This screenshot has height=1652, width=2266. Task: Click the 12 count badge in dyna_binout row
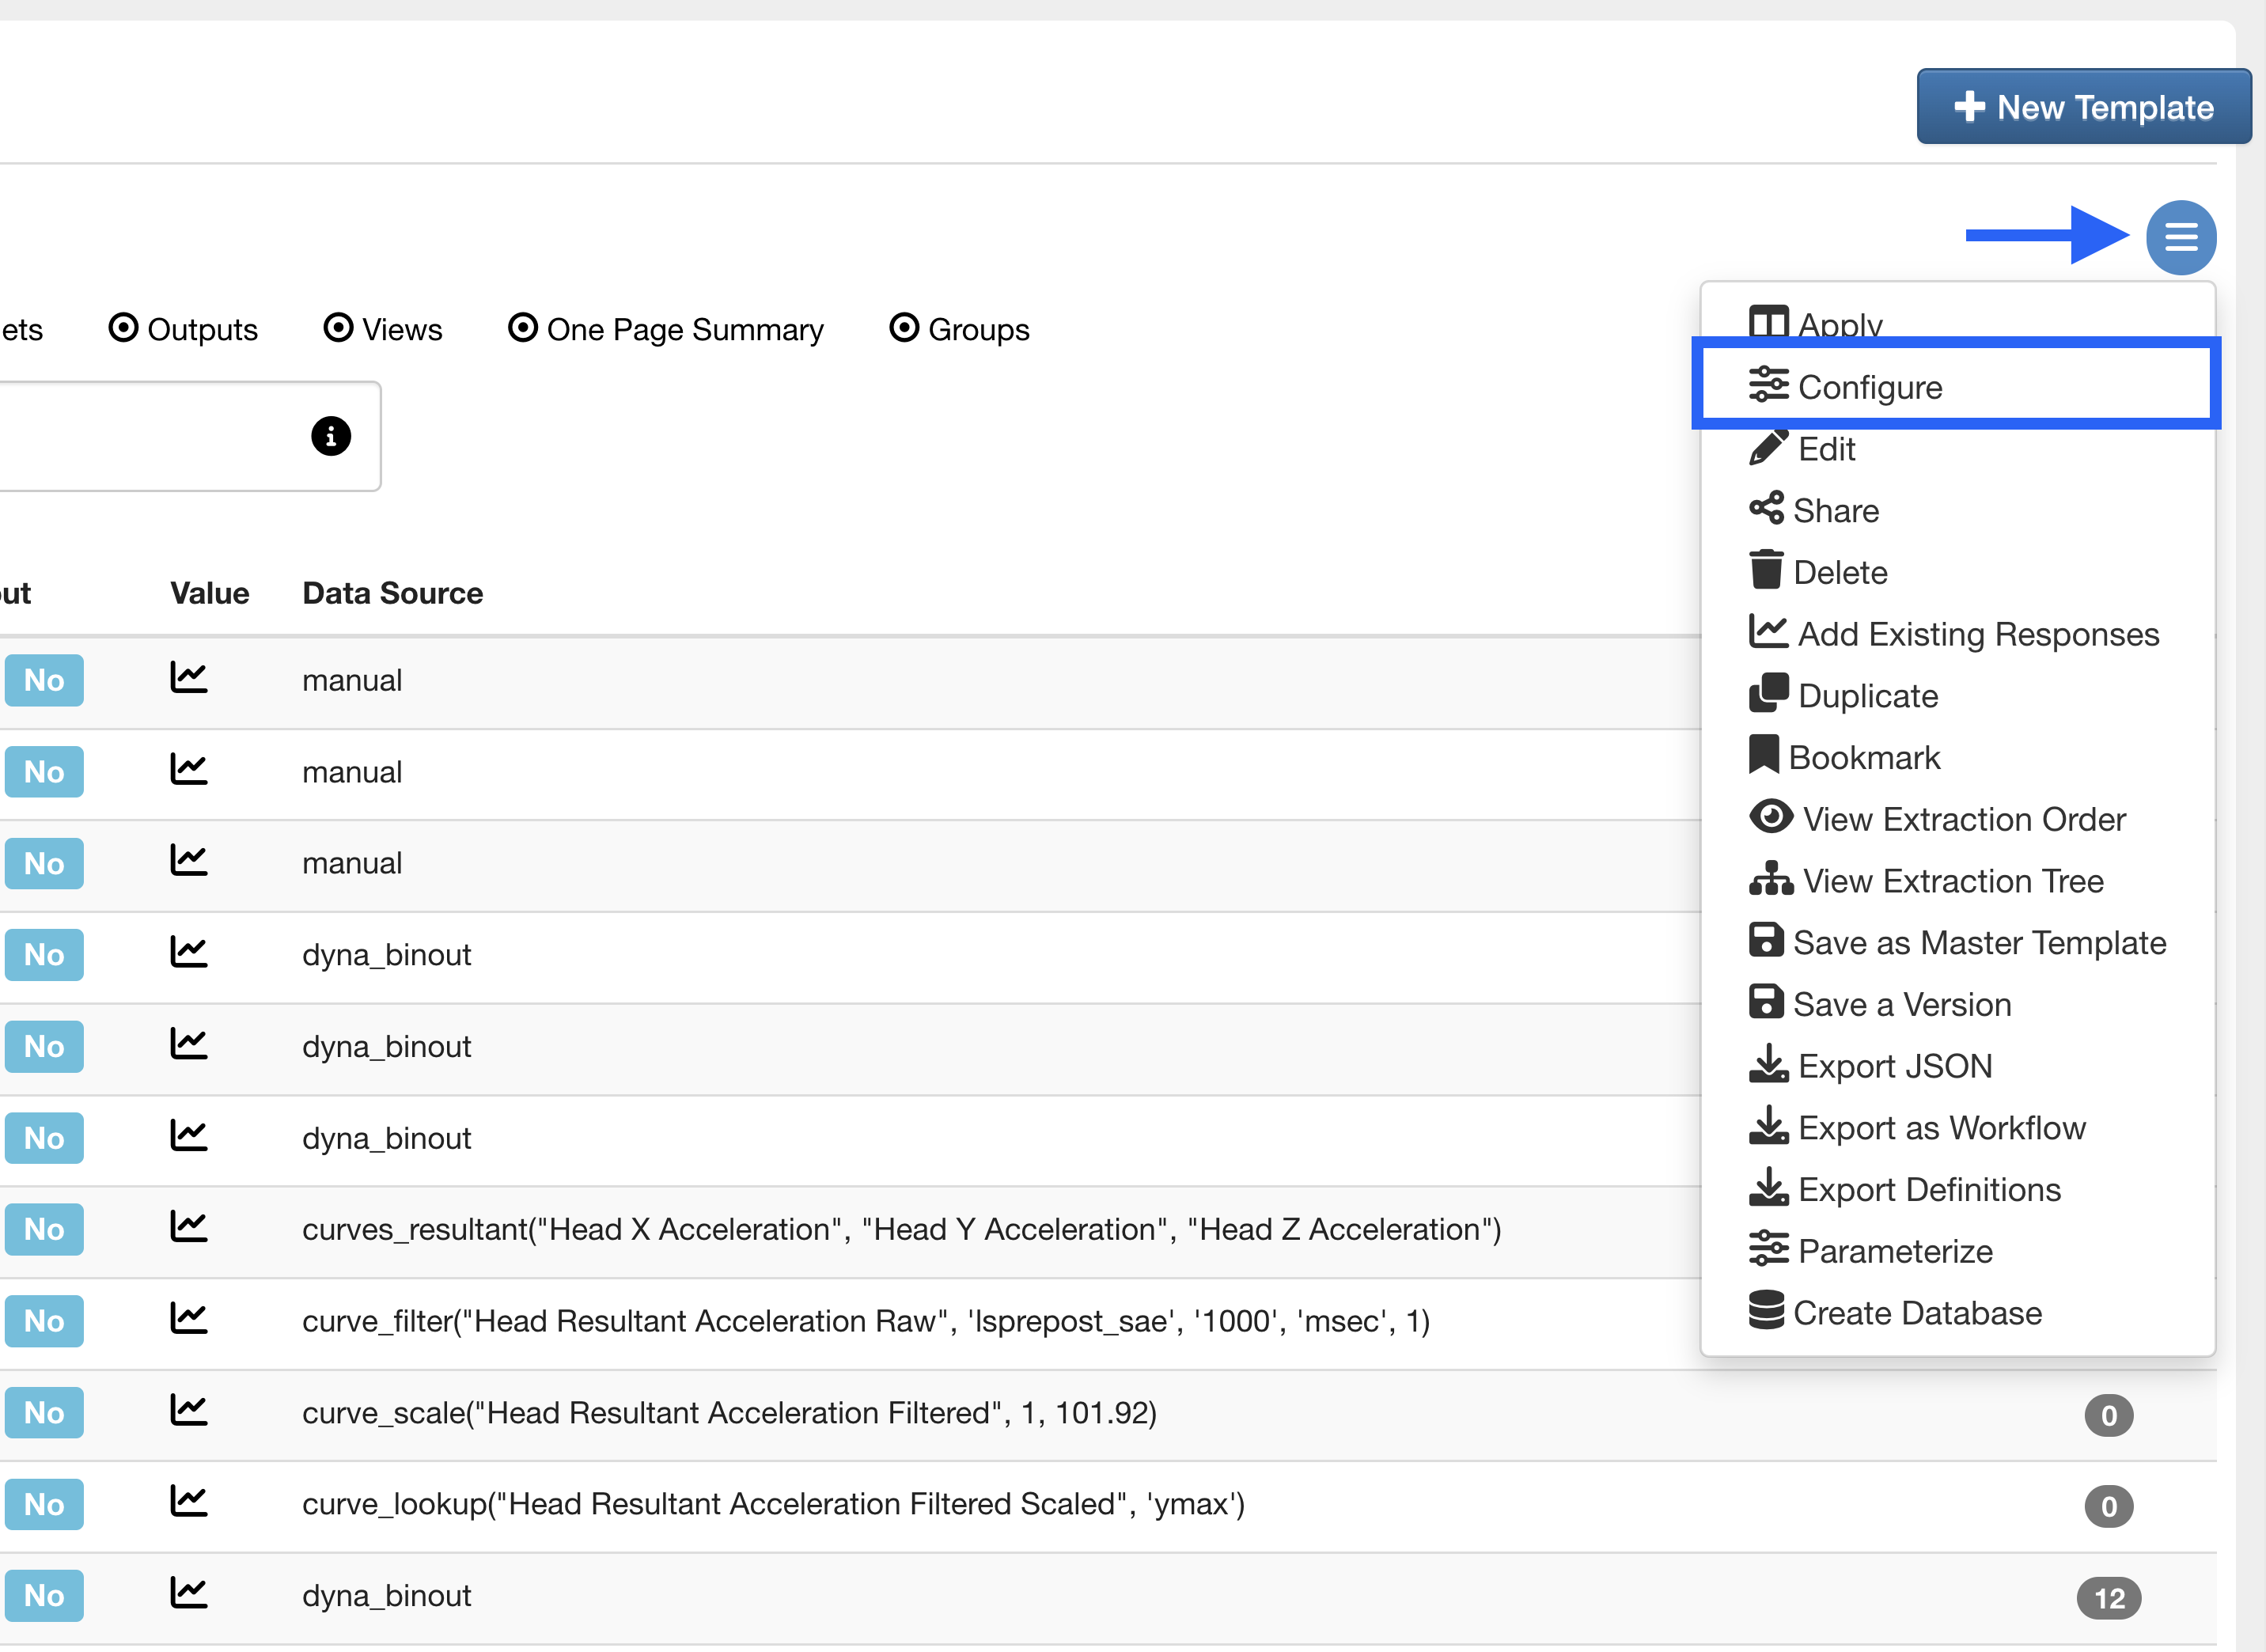tap(2108, 1598)
